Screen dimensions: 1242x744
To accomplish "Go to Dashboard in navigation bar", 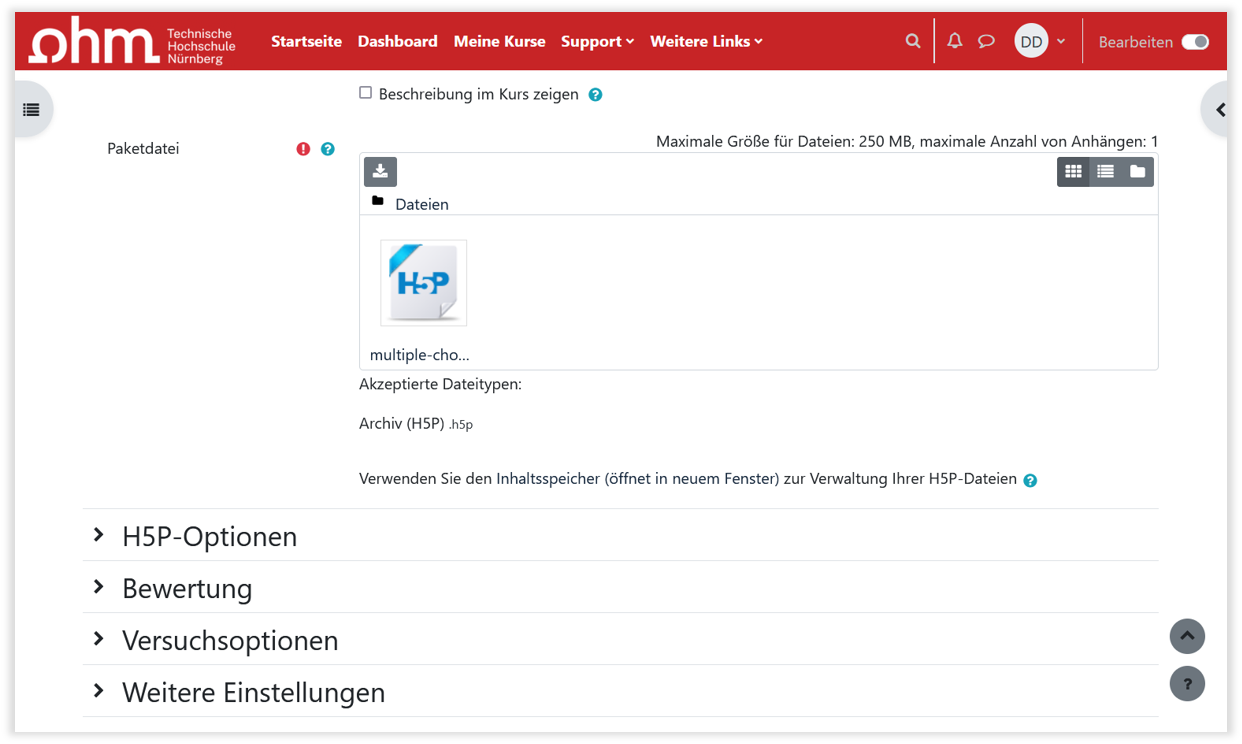I will click(397, 41).
